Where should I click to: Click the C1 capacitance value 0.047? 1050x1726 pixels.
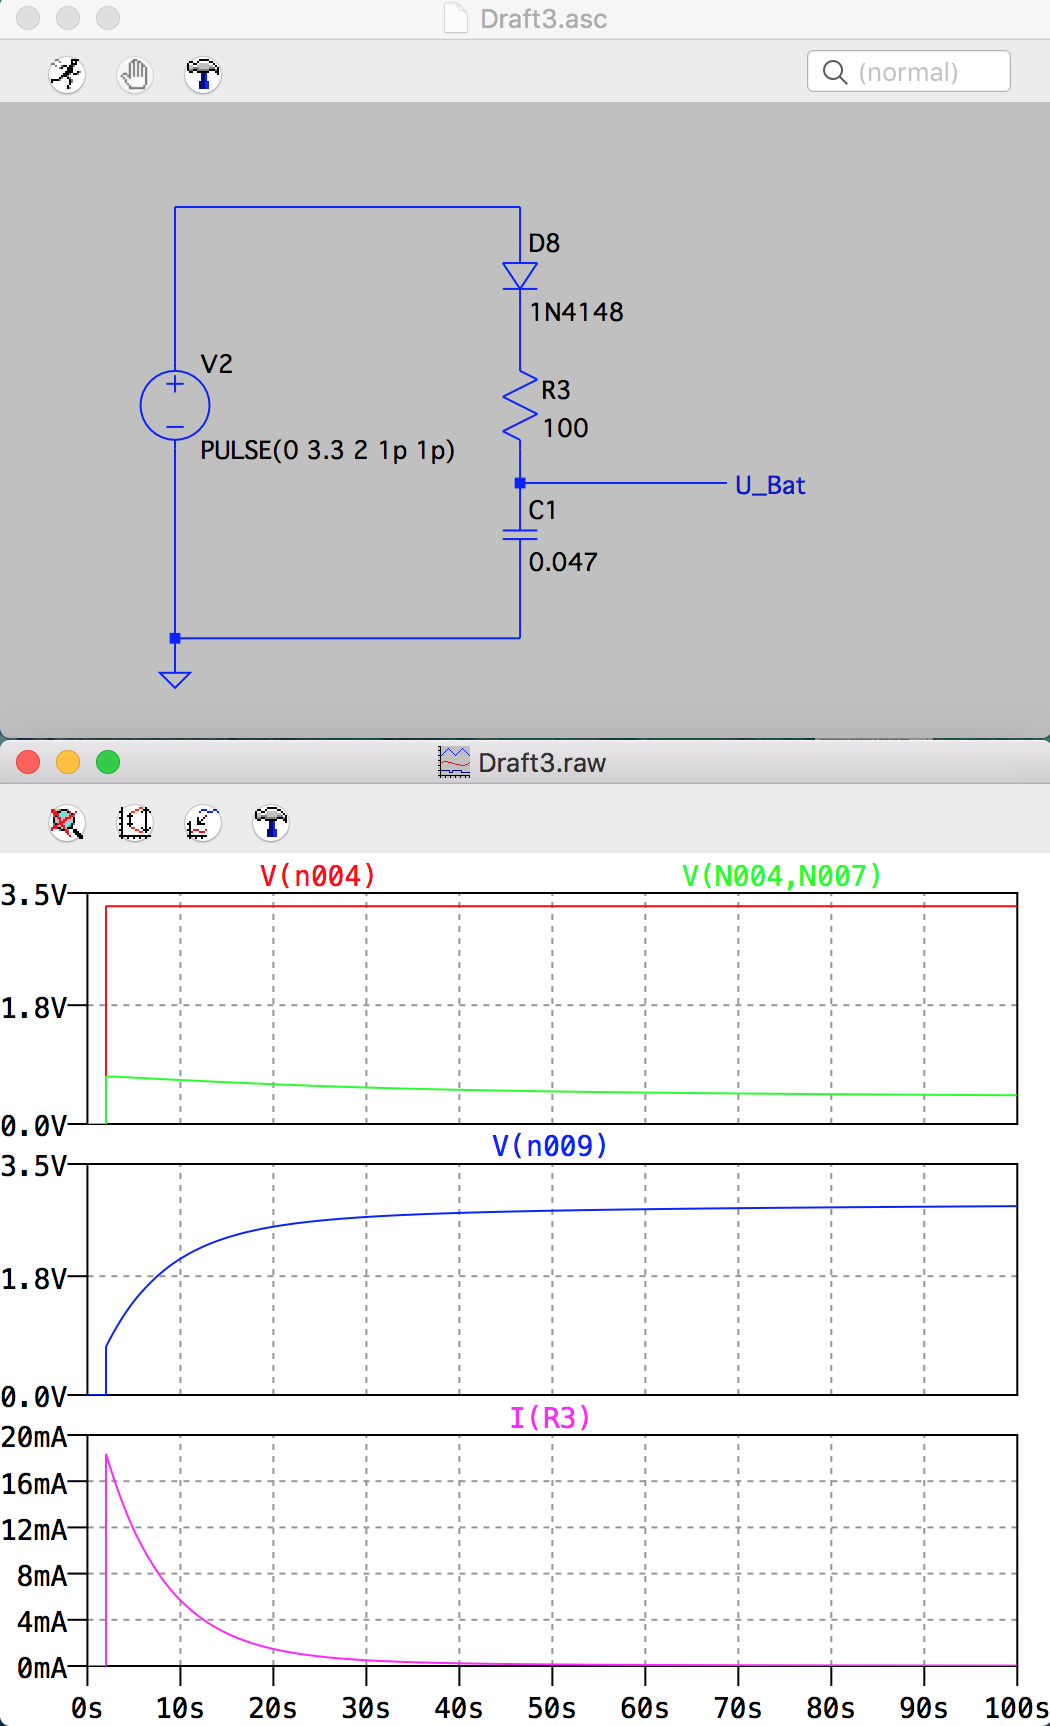coord(563,562)
